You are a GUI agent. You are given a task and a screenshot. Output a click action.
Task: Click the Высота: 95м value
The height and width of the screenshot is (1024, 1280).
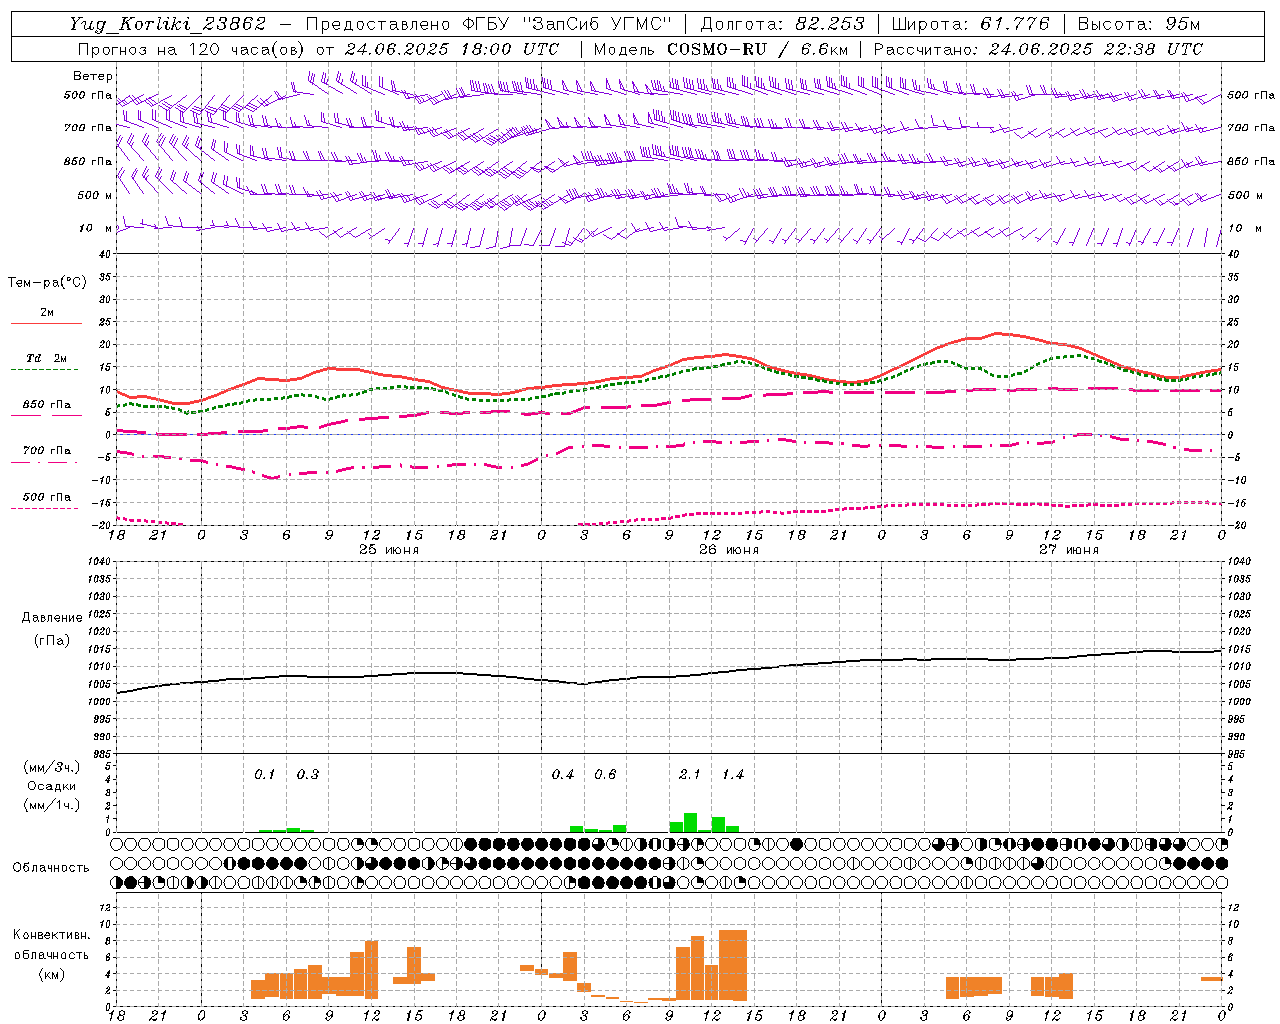[1139, 24]
